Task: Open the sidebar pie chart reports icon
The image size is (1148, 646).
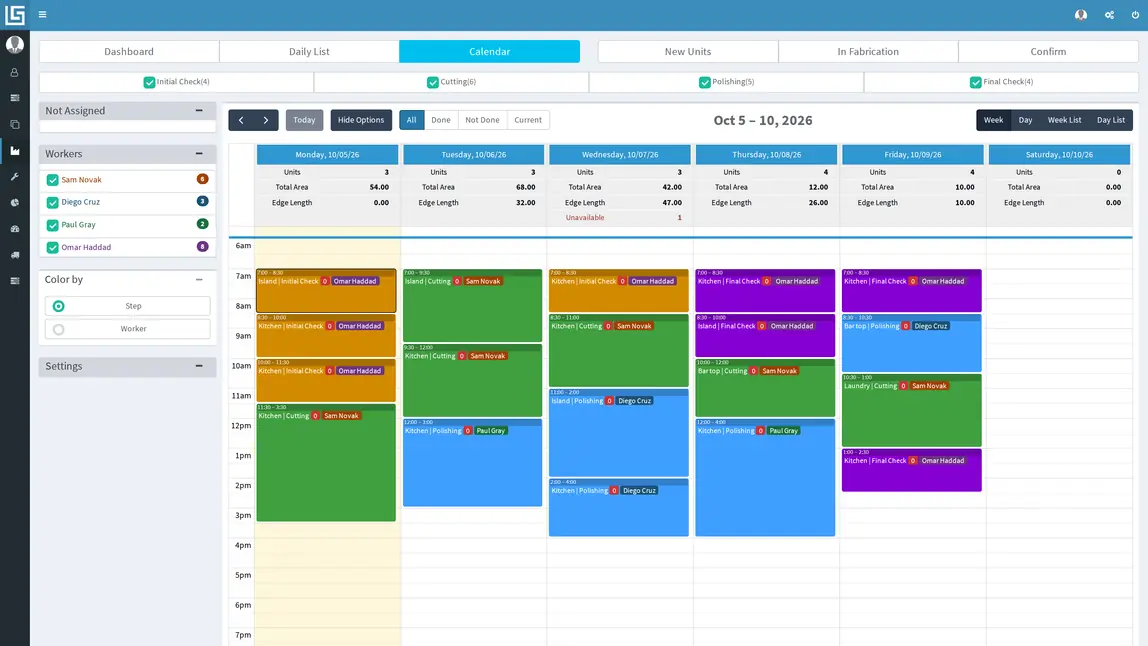Action: (15, 203)
